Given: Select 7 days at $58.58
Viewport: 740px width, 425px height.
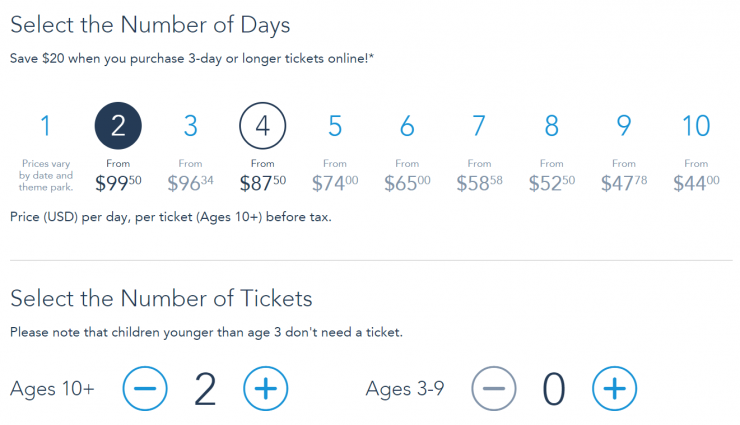Looking at the screenshot, I should (479, 126).
